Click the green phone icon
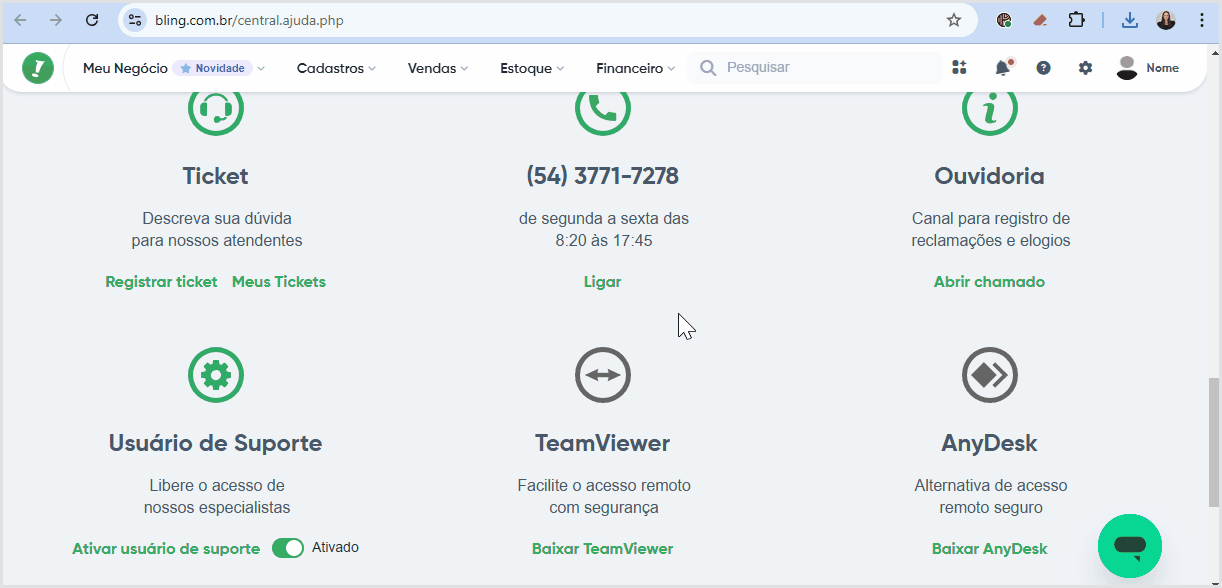This screenshot has width=1222, height=588. coord(603,108)
